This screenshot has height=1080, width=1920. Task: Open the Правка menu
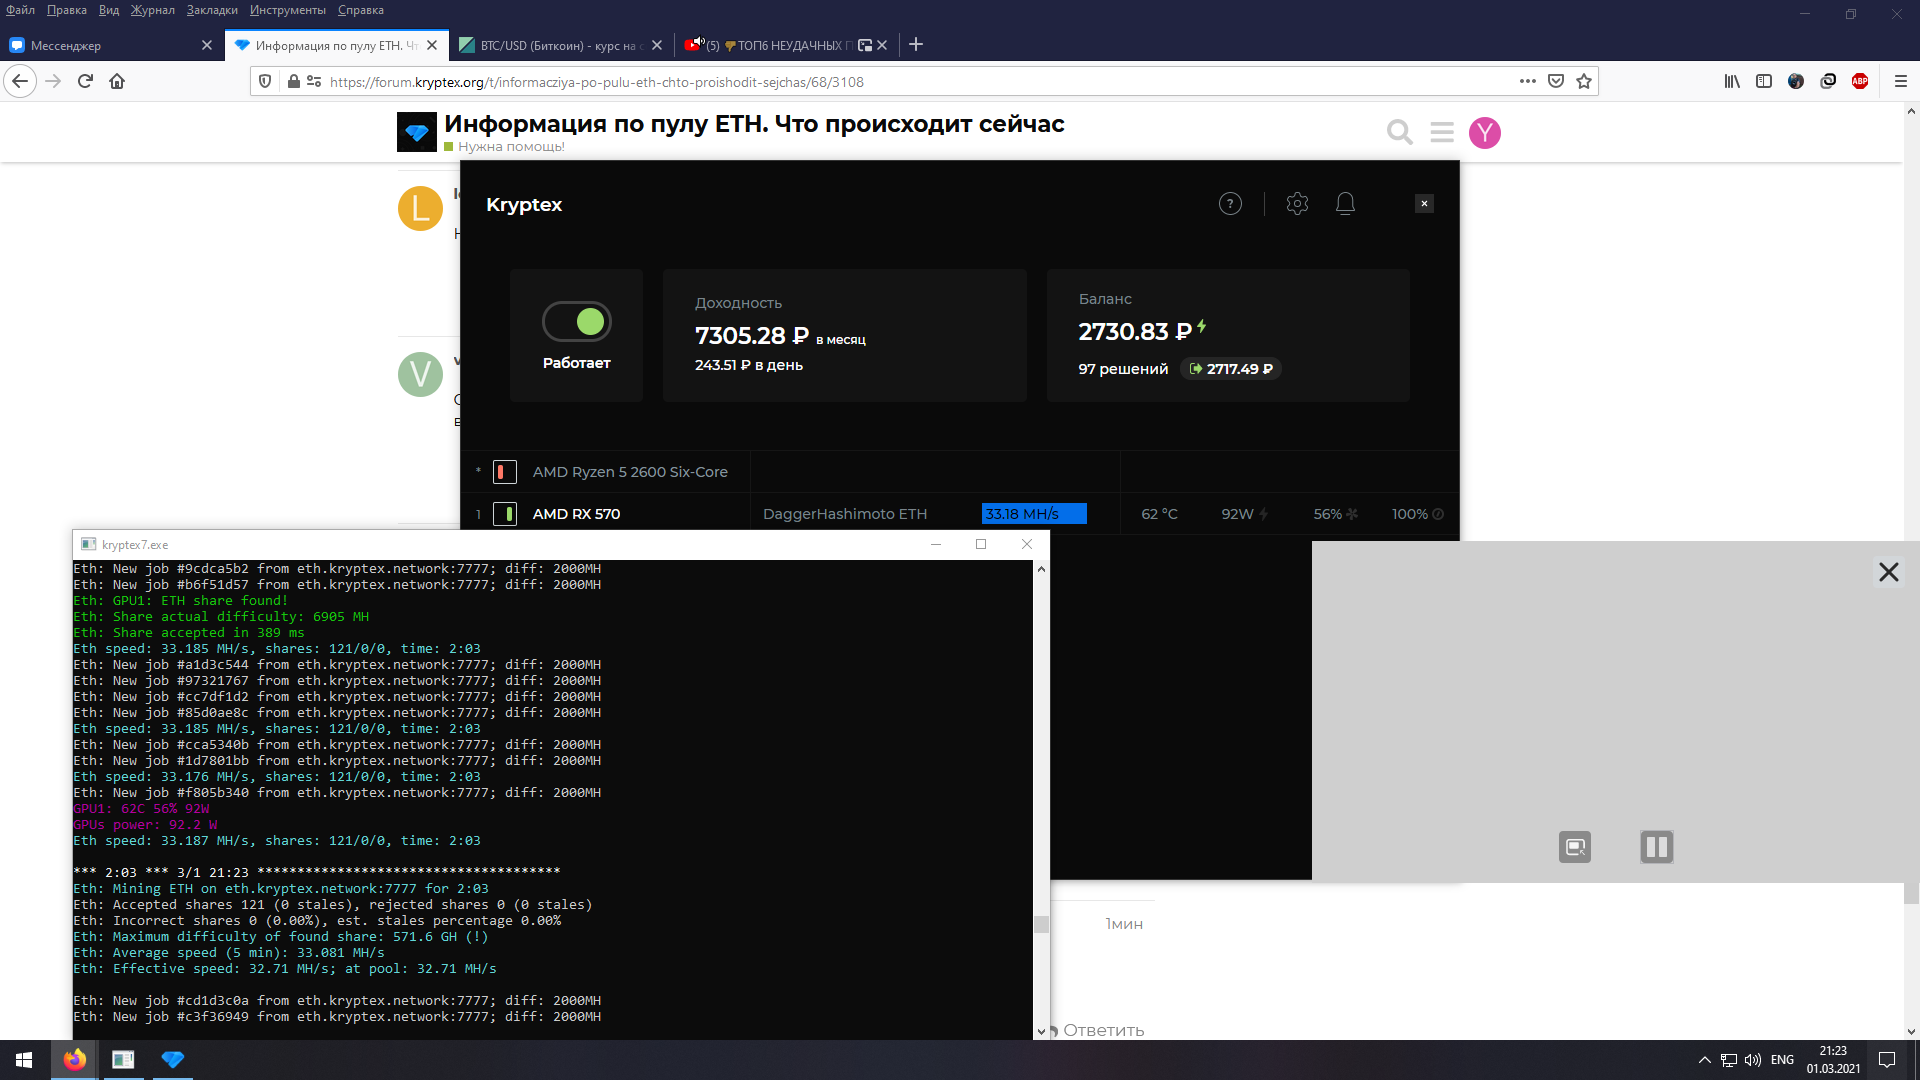pos(66,10)
